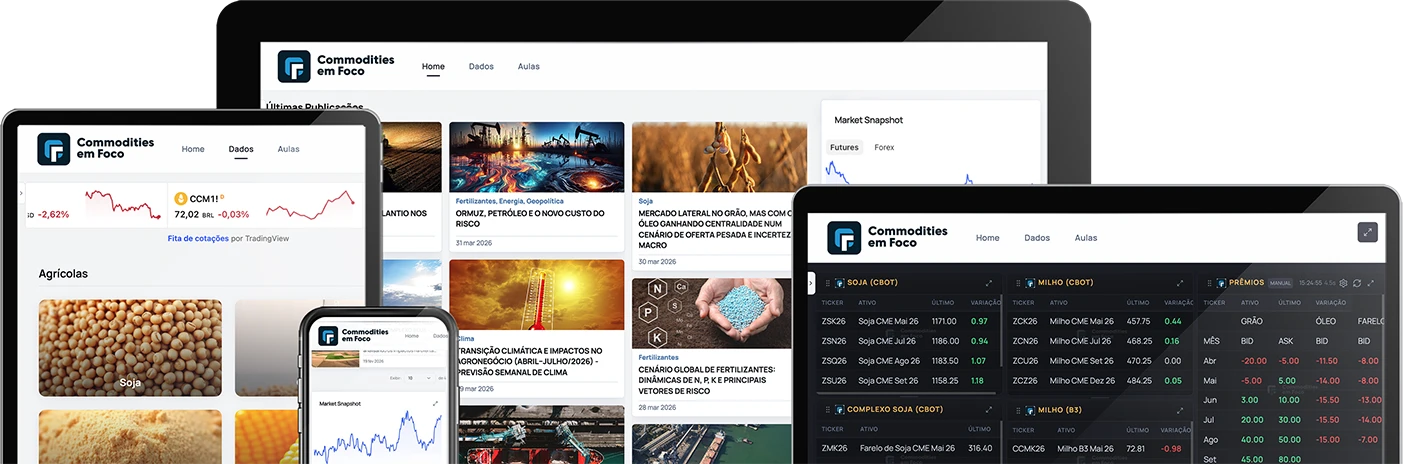Select the Home tab on the left tablet

193,149
